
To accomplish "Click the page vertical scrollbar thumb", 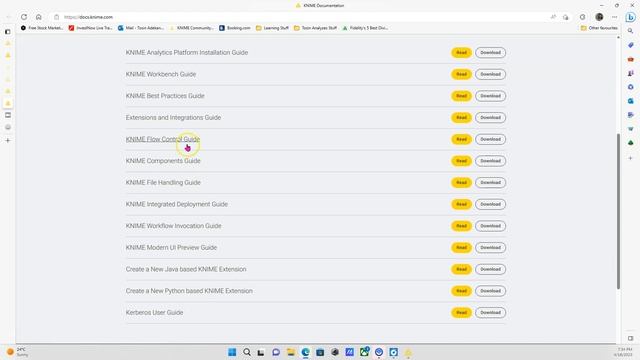I will click(x=618, y=211).
